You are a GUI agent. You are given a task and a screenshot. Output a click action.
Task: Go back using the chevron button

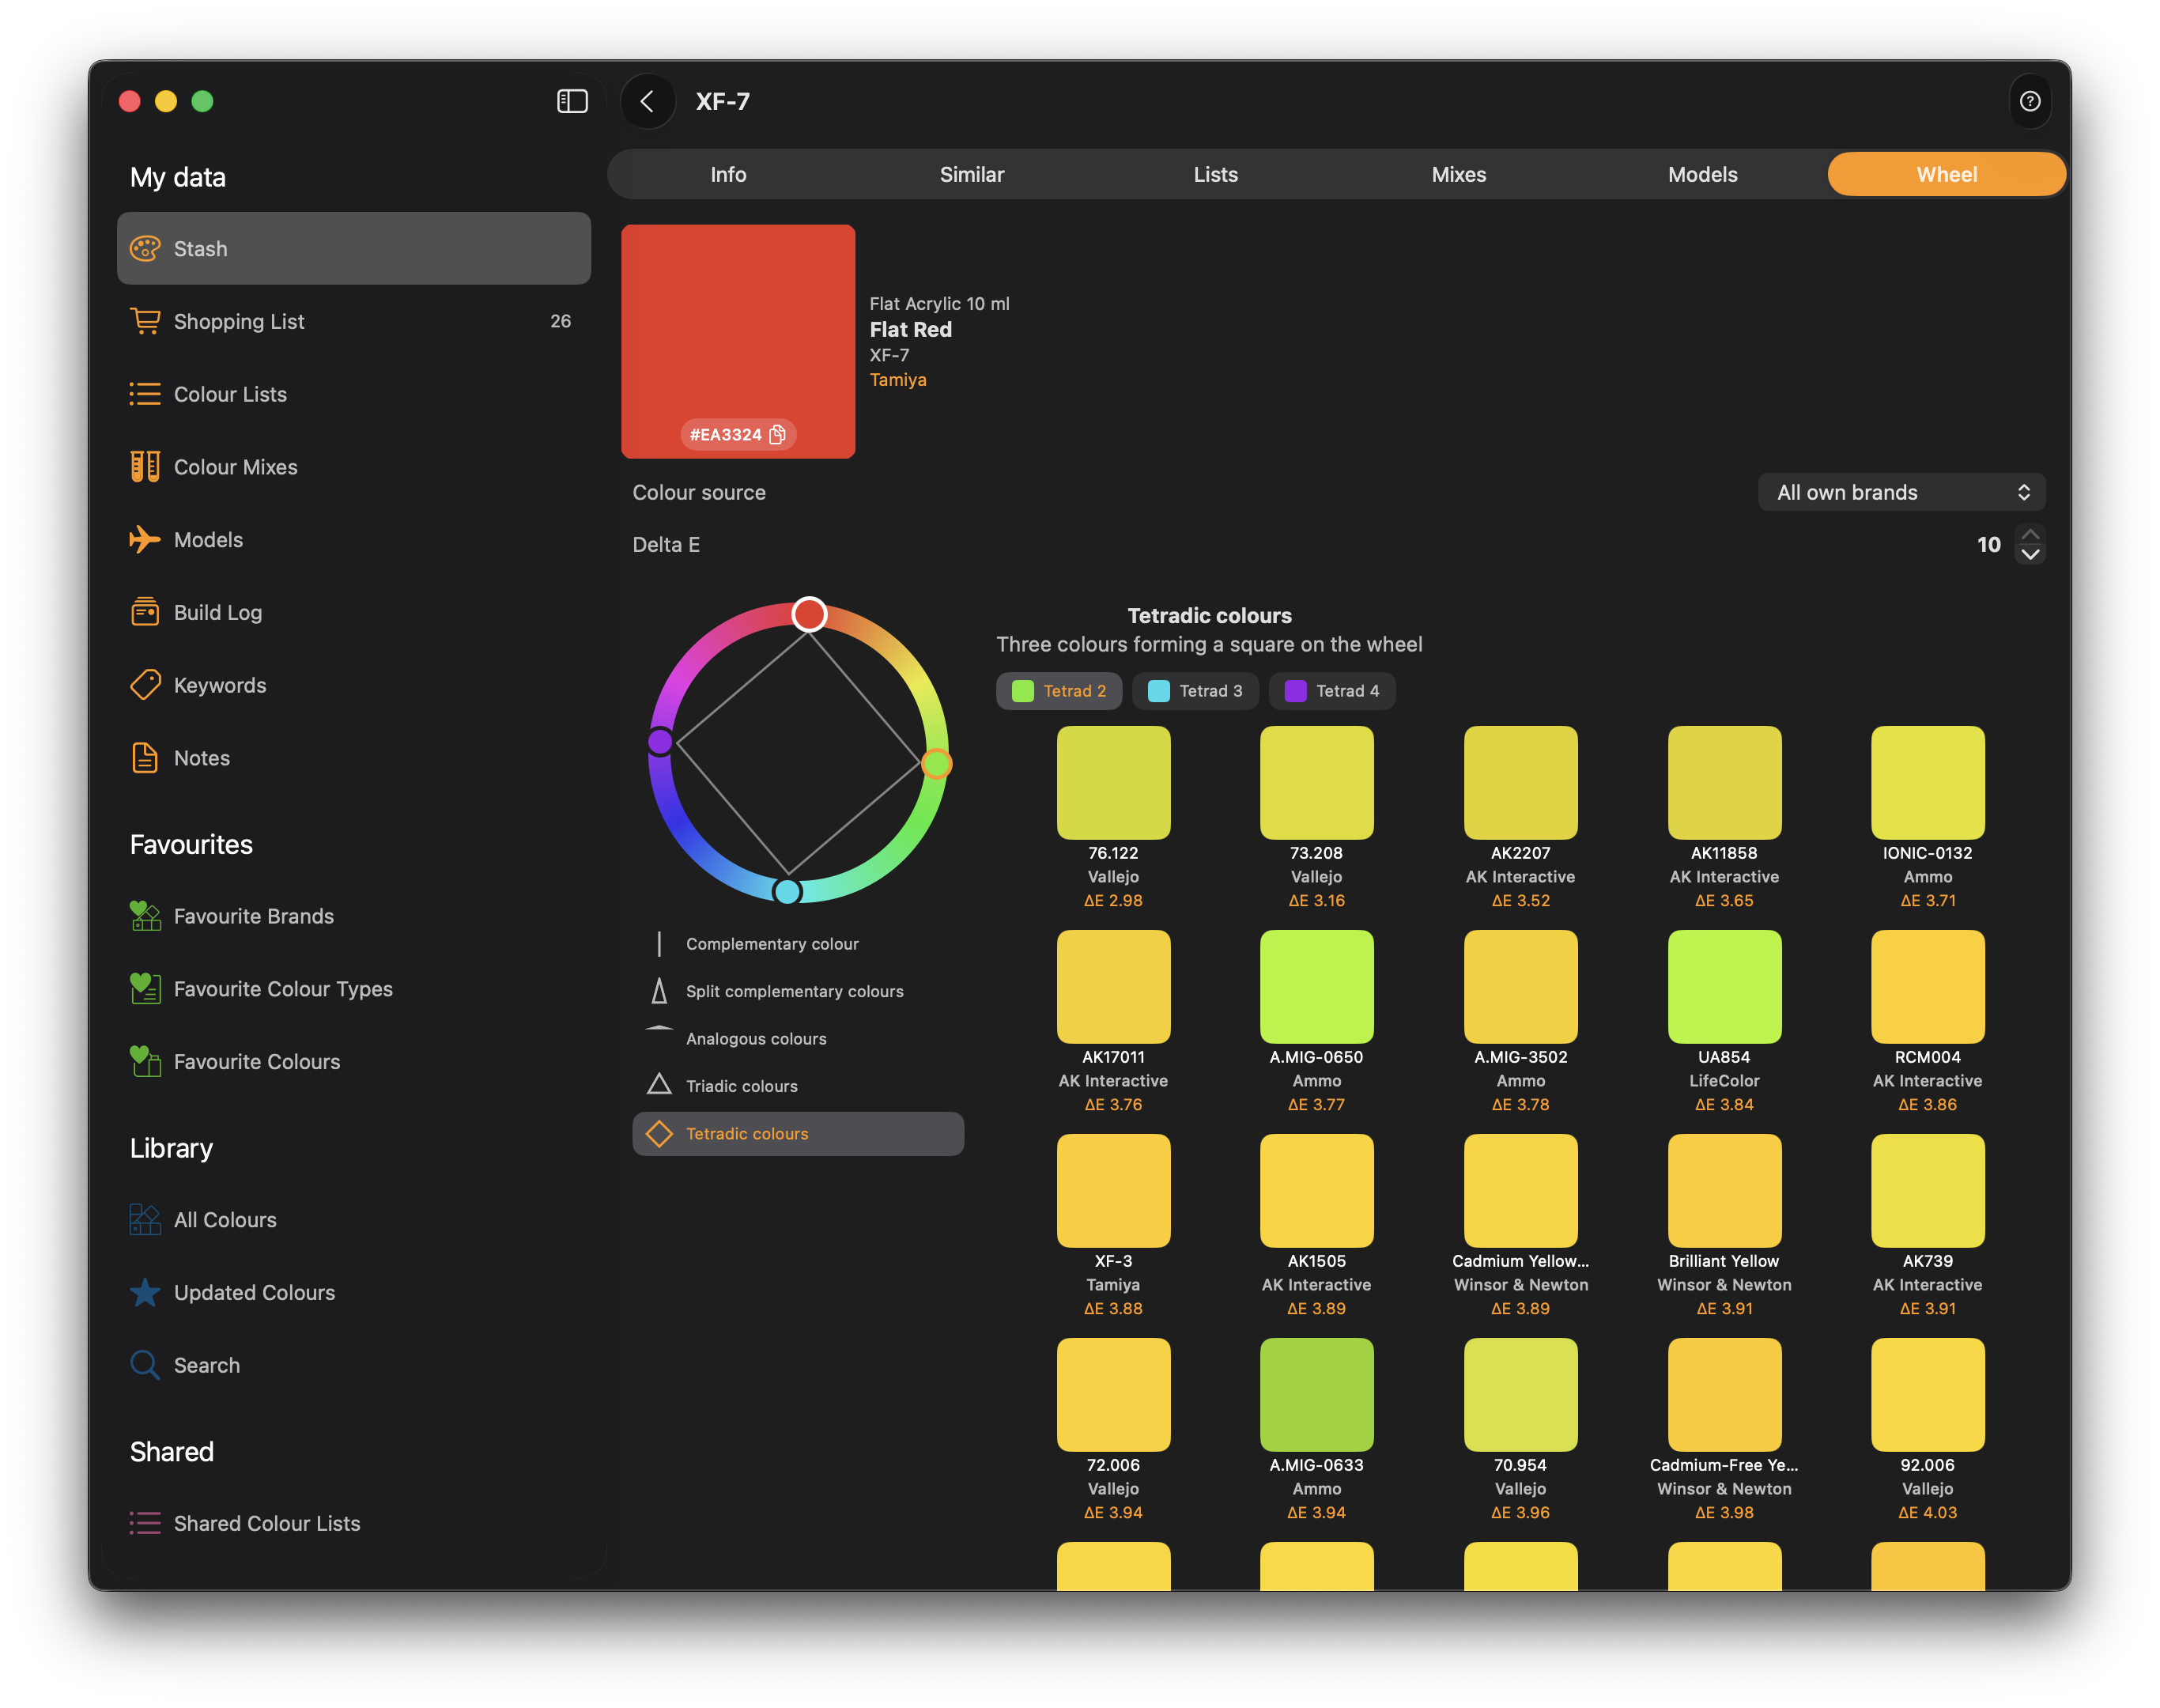click(647, 101)
